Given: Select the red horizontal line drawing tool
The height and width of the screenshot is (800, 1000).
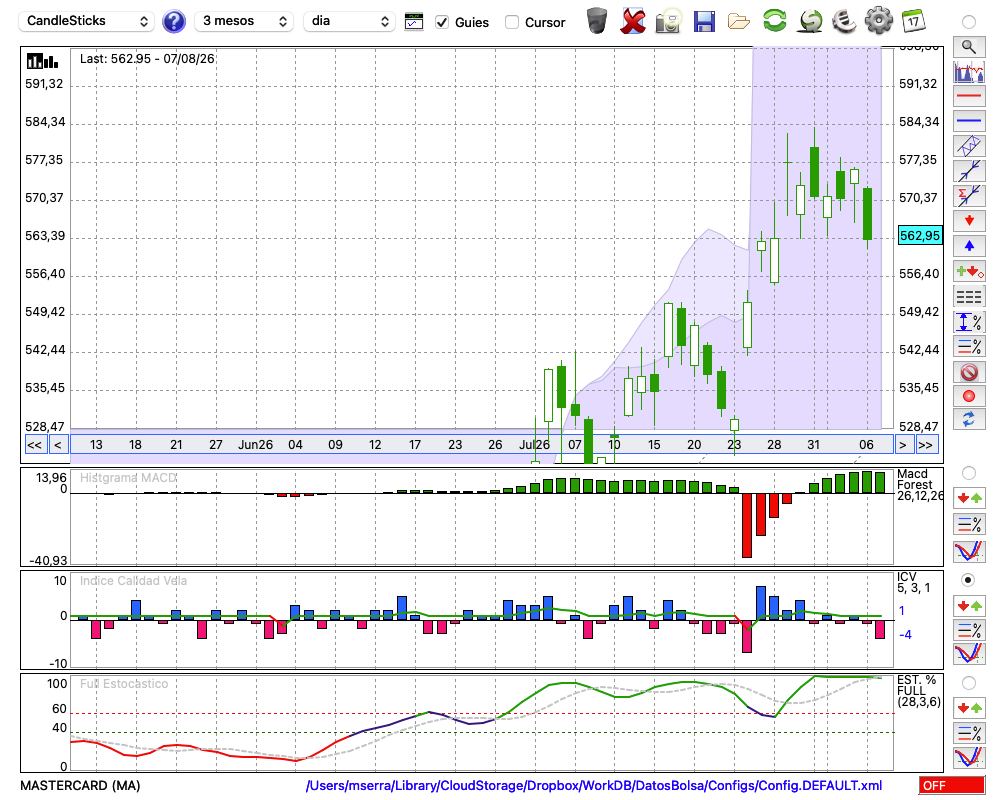Looking at the screenshot, I should (969, 96).
